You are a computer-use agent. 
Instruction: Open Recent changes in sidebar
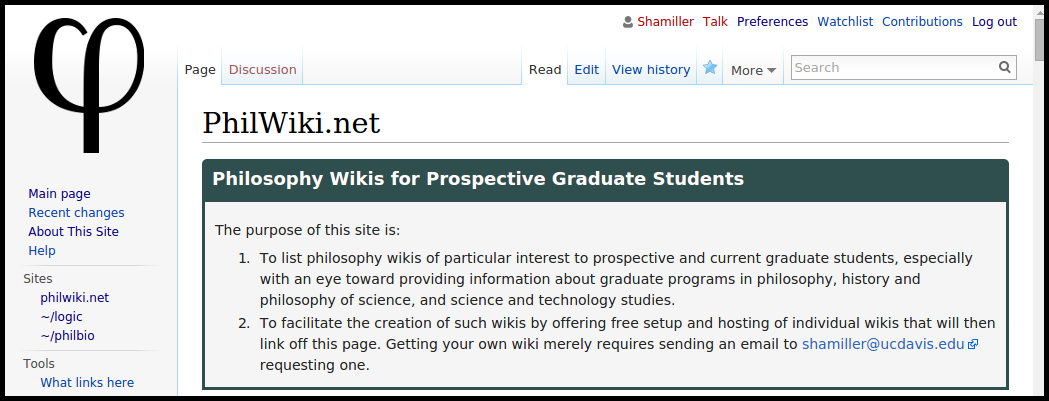[76, 213]
